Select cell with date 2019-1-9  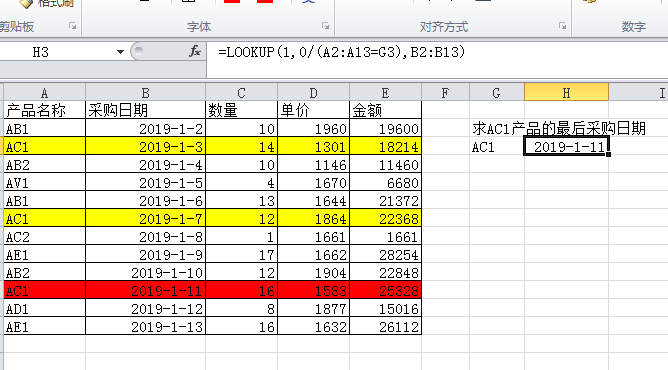(145, 254)
